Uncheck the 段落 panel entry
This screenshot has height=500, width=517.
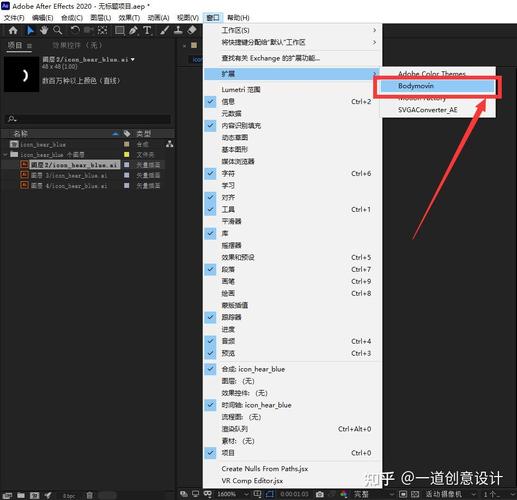(293, 269)
